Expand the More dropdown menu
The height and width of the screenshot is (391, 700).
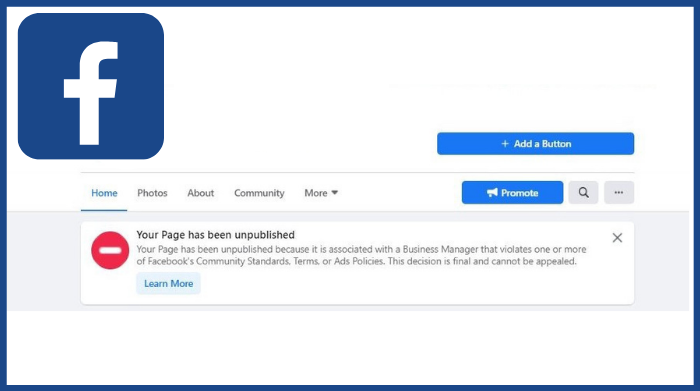coord(321,193)
